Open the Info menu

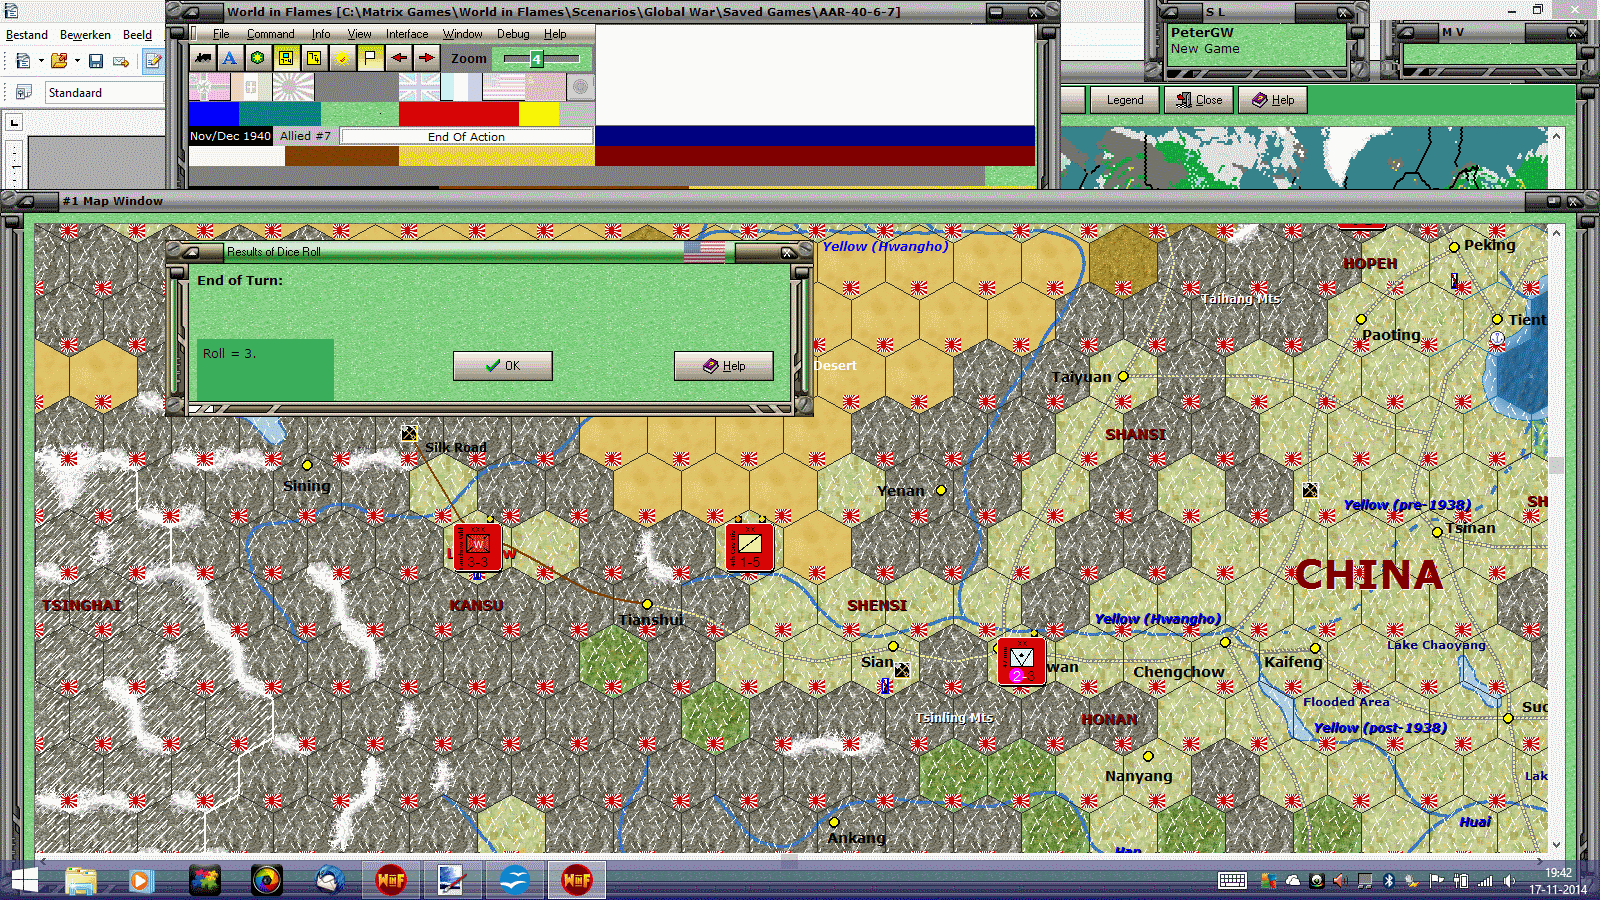tap(321, 34)
